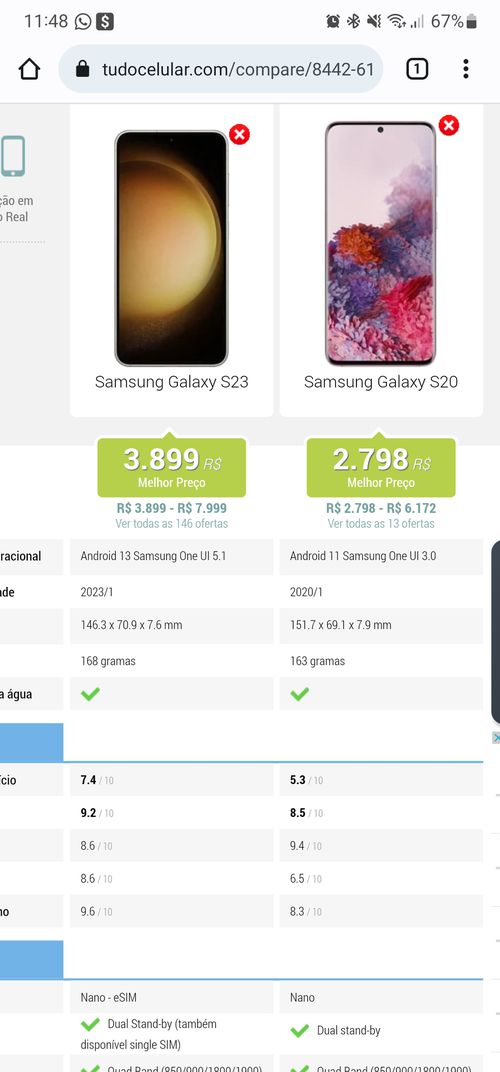The width and height of the screenshot is (500, 1072).
Task: Open the Chrome three-dot menu
Action: (x=466, y=69)
